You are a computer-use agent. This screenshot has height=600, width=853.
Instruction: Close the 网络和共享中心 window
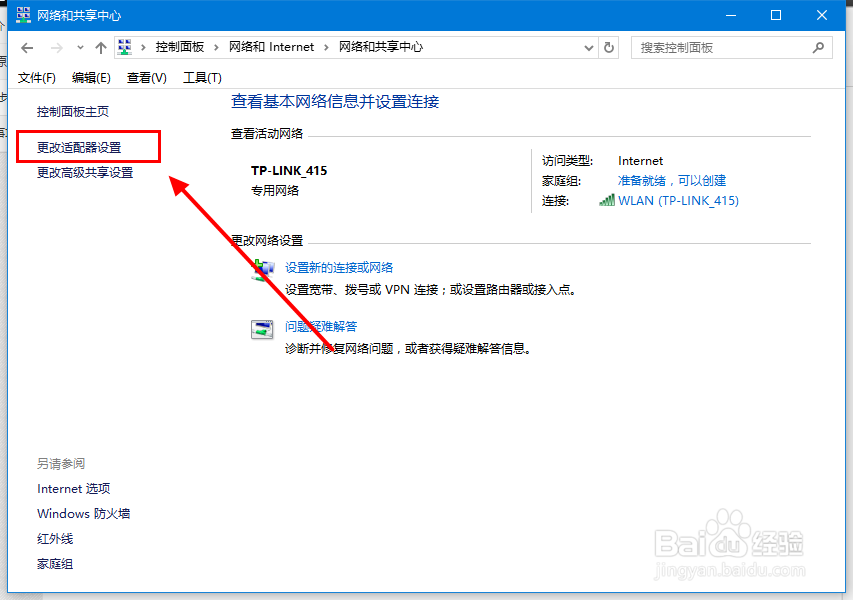pyautogui.click(x=822, y=15)
